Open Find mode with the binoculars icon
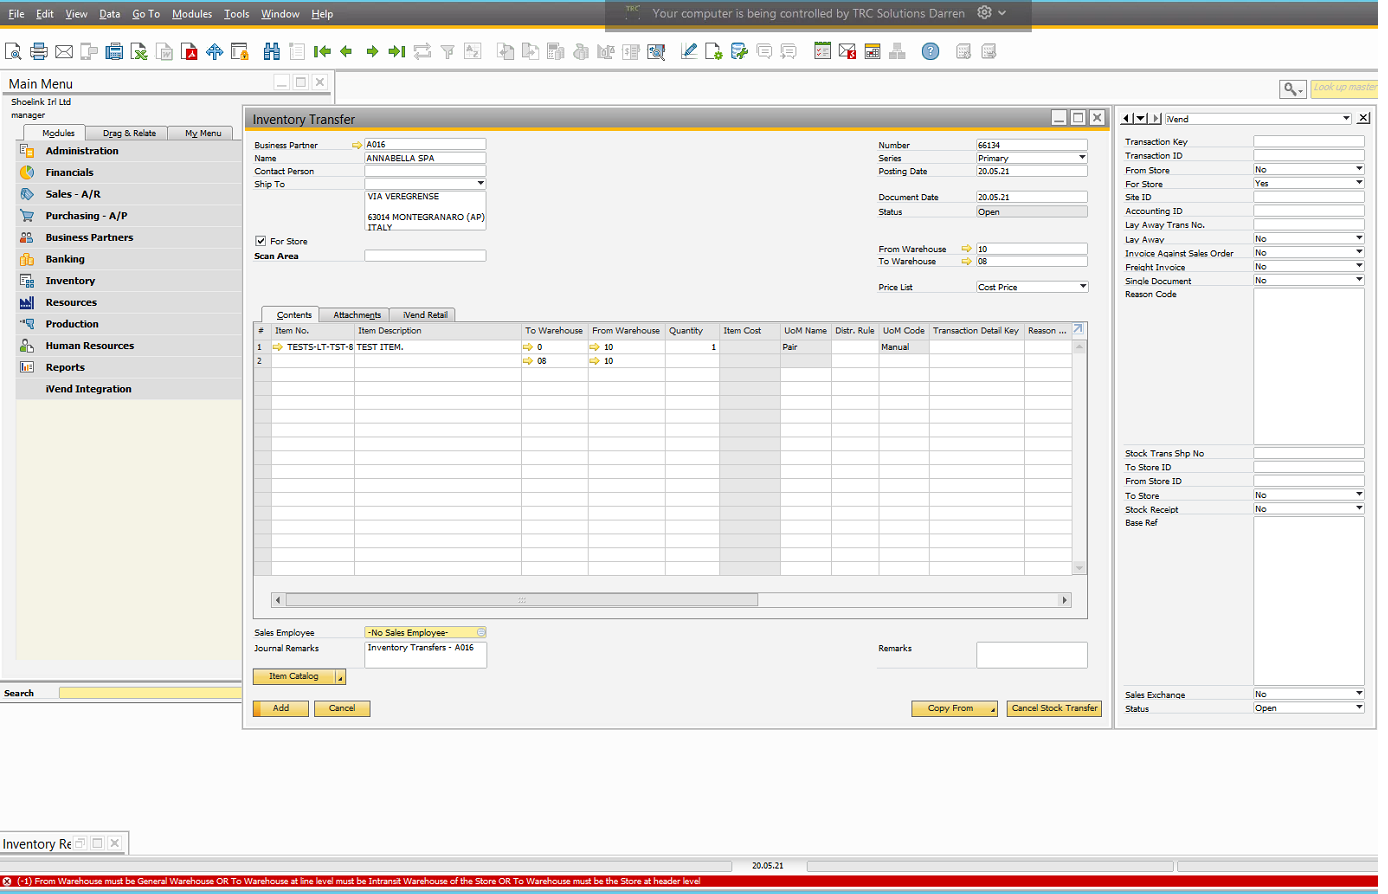 click(x=272, y=52)
